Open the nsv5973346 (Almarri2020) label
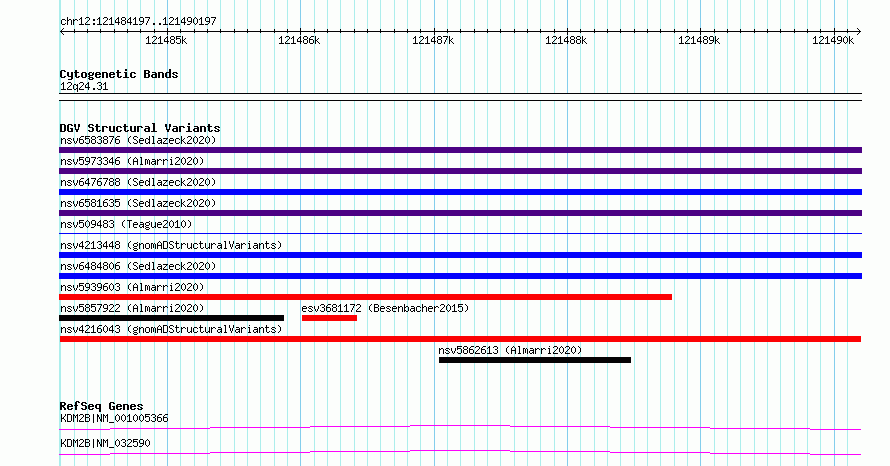This screenshot has height=466, width=890. [132, 161]
